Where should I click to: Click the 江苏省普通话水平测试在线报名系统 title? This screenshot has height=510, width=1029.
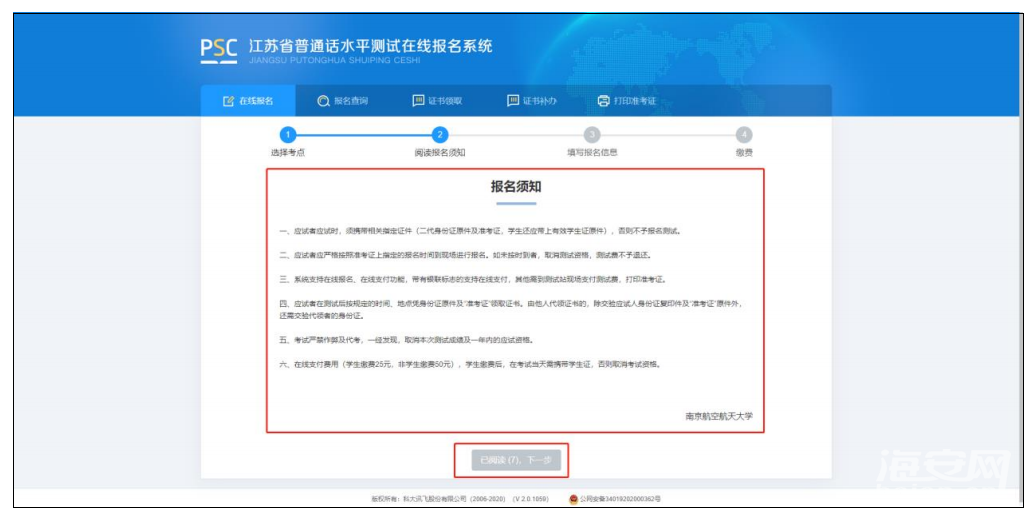click(371, 47)
